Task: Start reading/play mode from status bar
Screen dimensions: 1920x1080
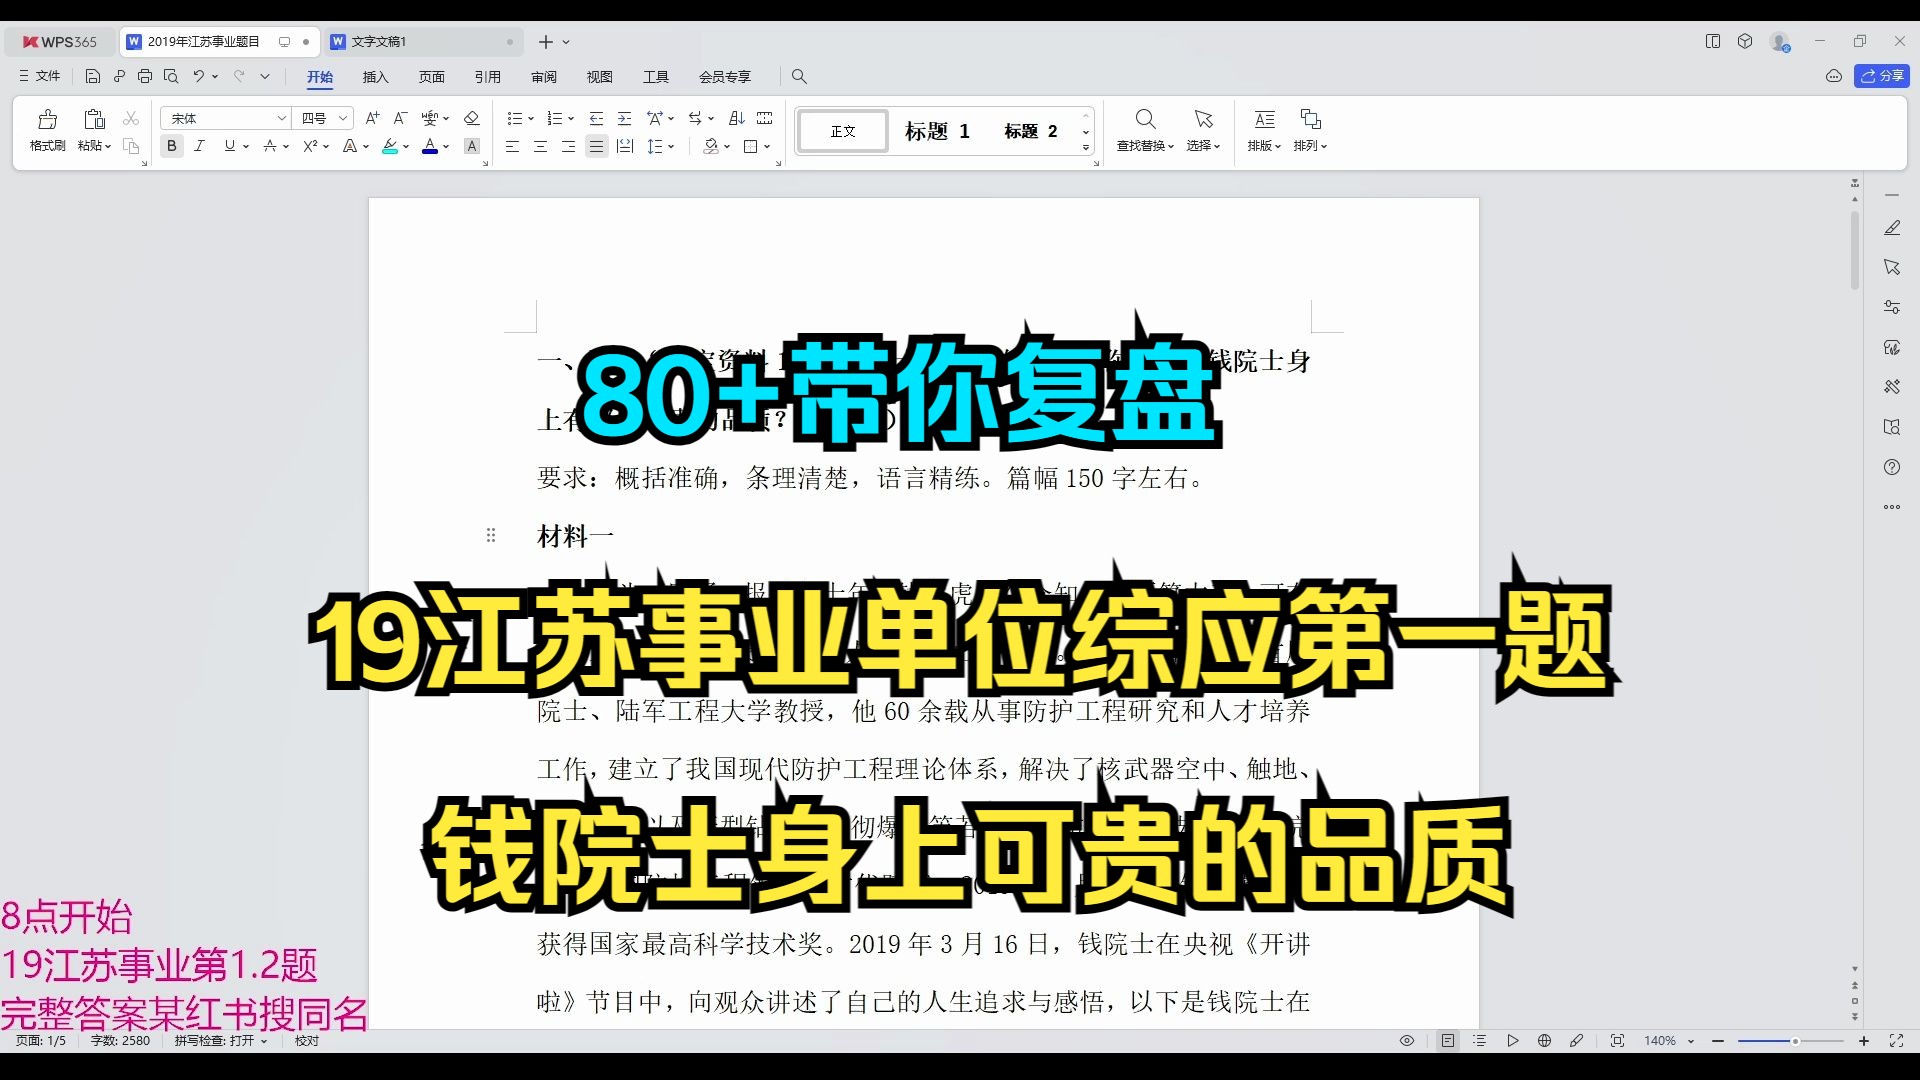Action: pos(1512,1041)
